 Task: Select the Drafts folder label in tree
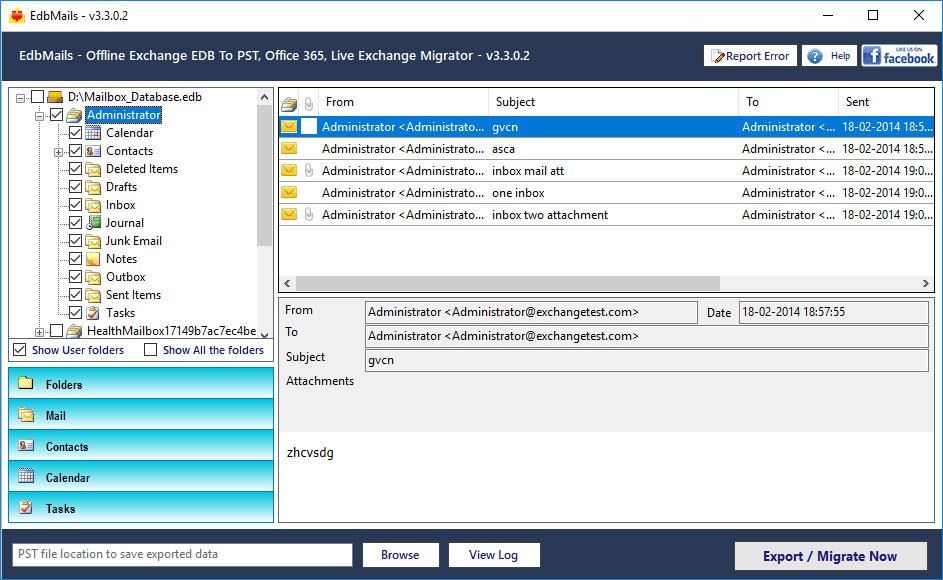pyautogui.click(x=121, y=187)
